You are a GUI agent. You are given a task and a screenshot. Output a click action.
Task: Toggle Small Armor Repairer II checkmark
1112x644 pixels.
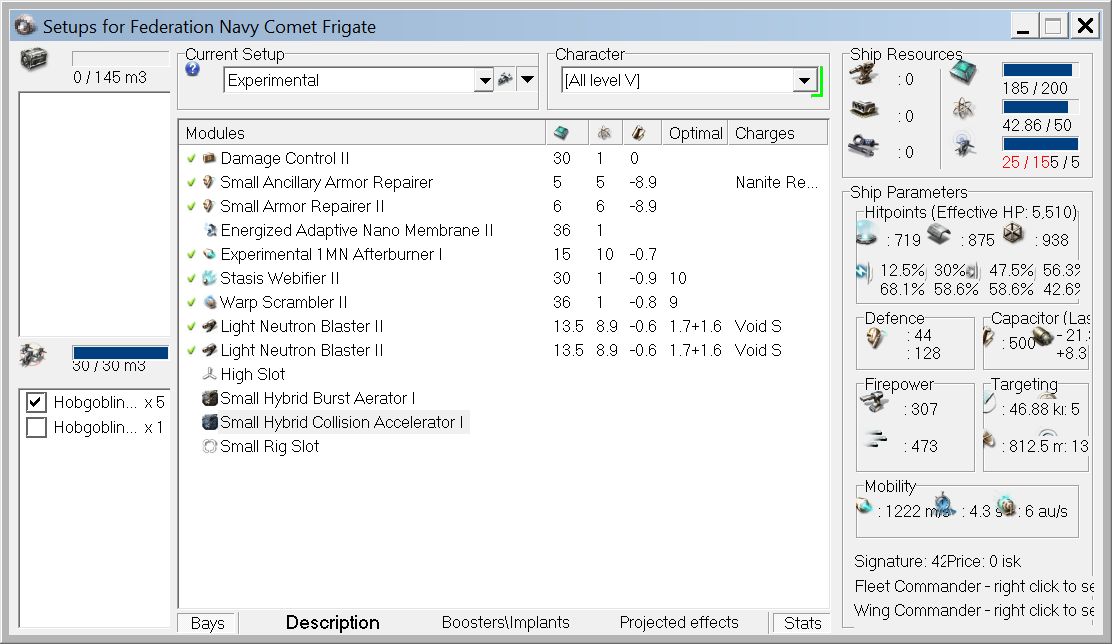(x=191, y=206)
